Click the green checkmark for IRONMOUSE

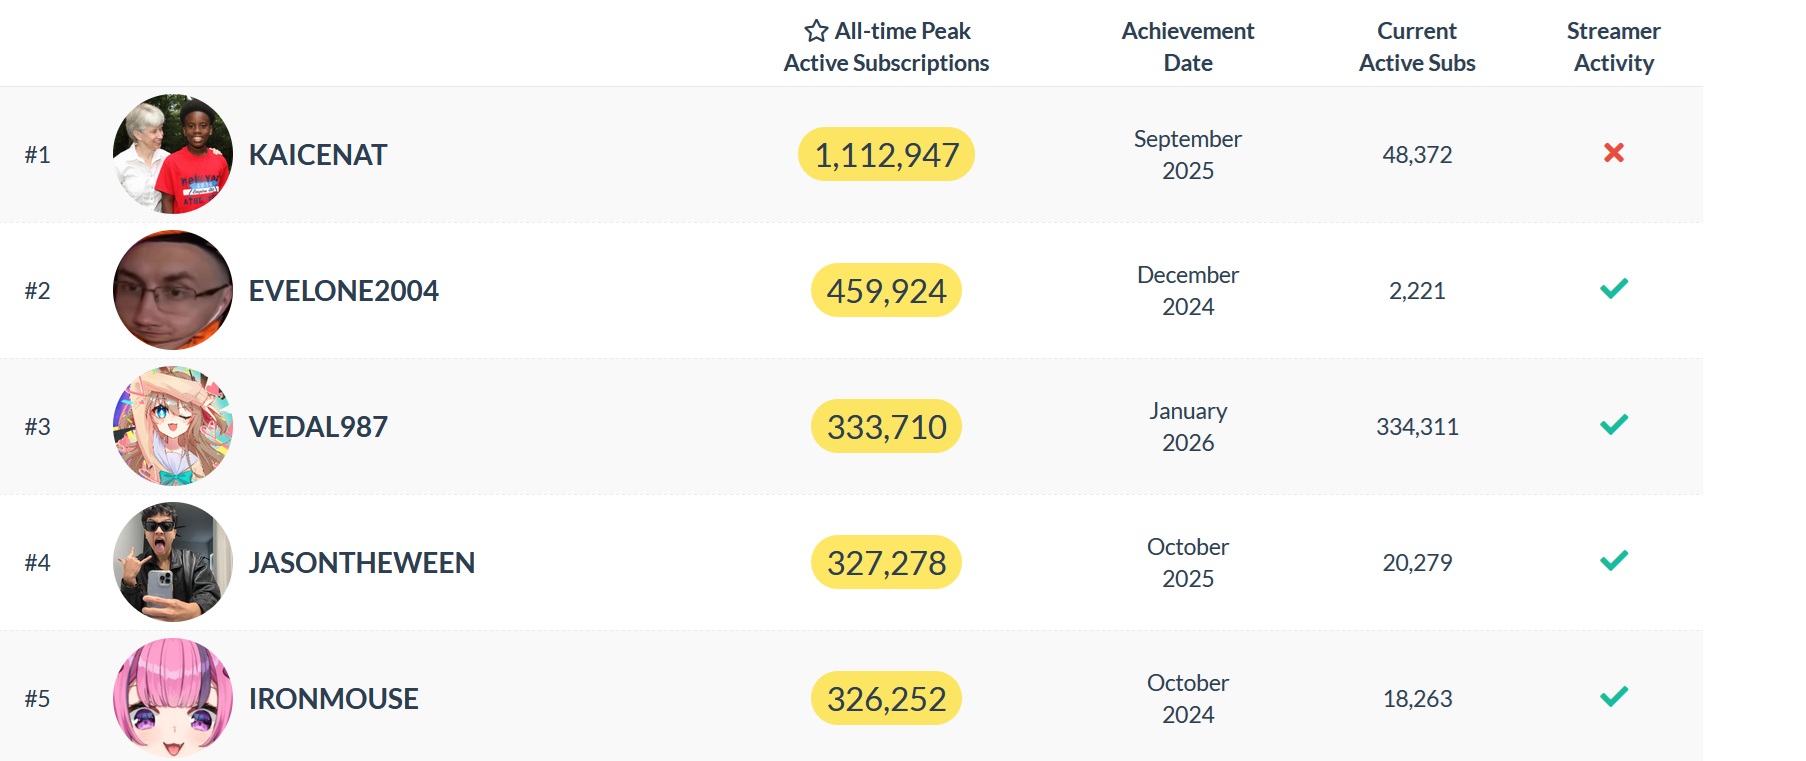click(1613, 696)
